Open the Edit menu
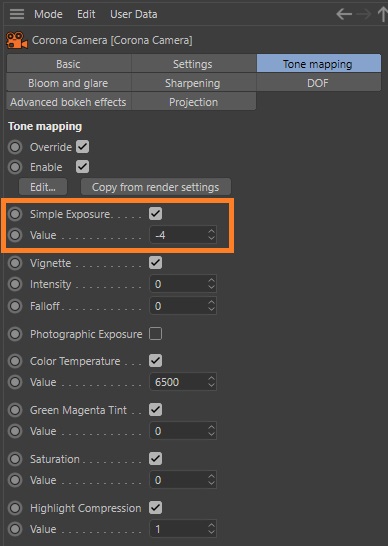The image size is (388, 546). 86,14
